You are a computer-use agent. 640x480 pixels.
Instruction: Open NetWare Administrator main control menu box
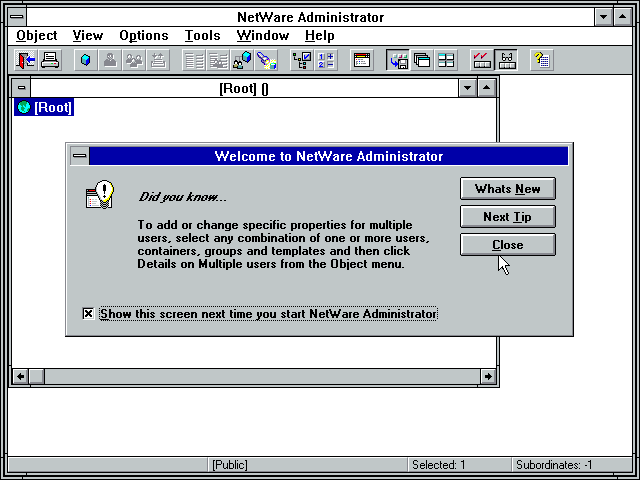[x=17, y=17]
